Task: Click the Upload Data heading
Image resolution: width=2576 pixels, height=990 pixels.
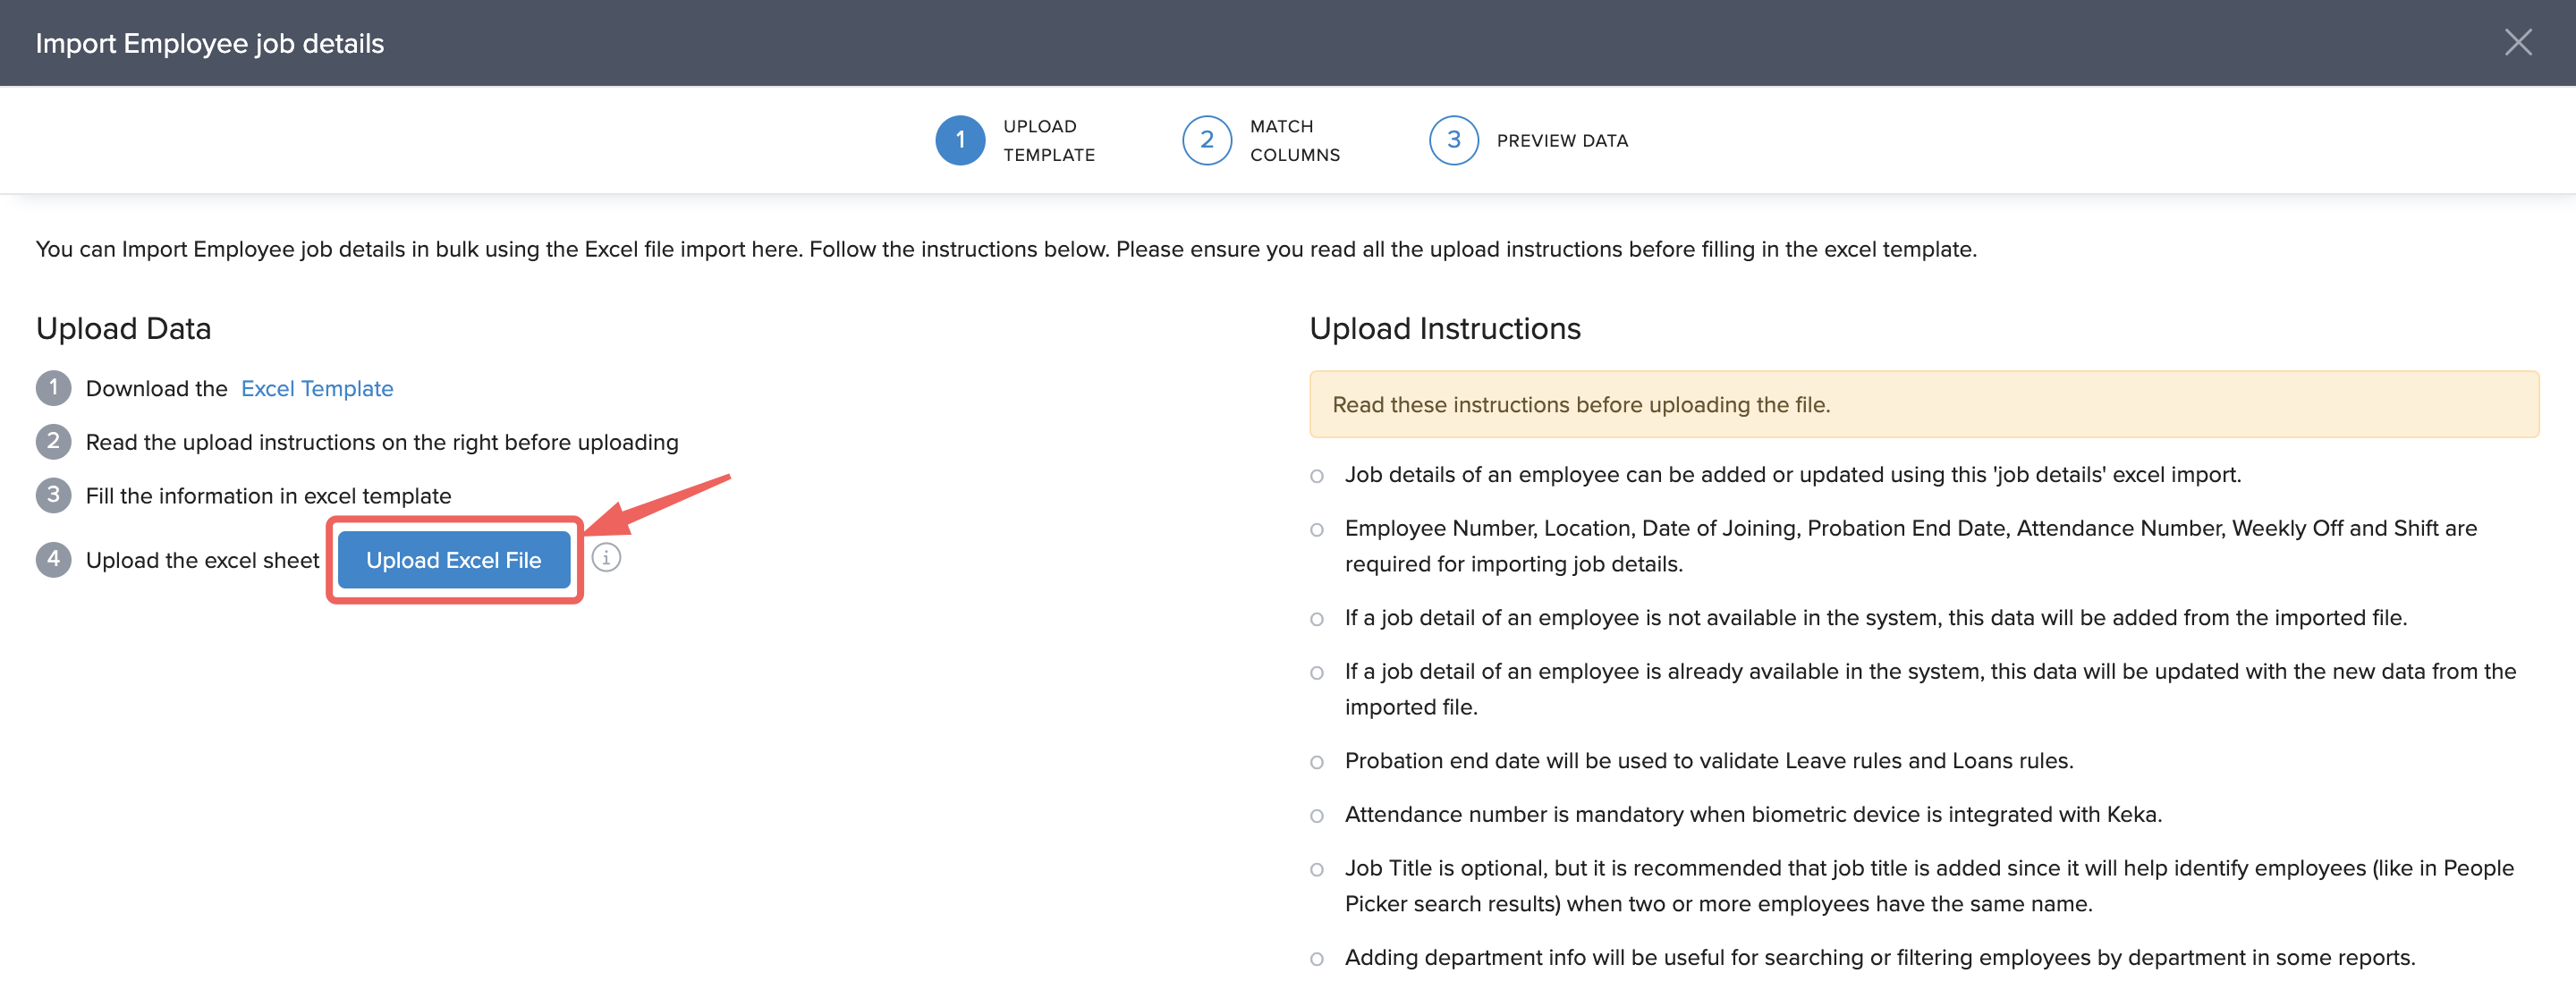Action: point(123,329)
